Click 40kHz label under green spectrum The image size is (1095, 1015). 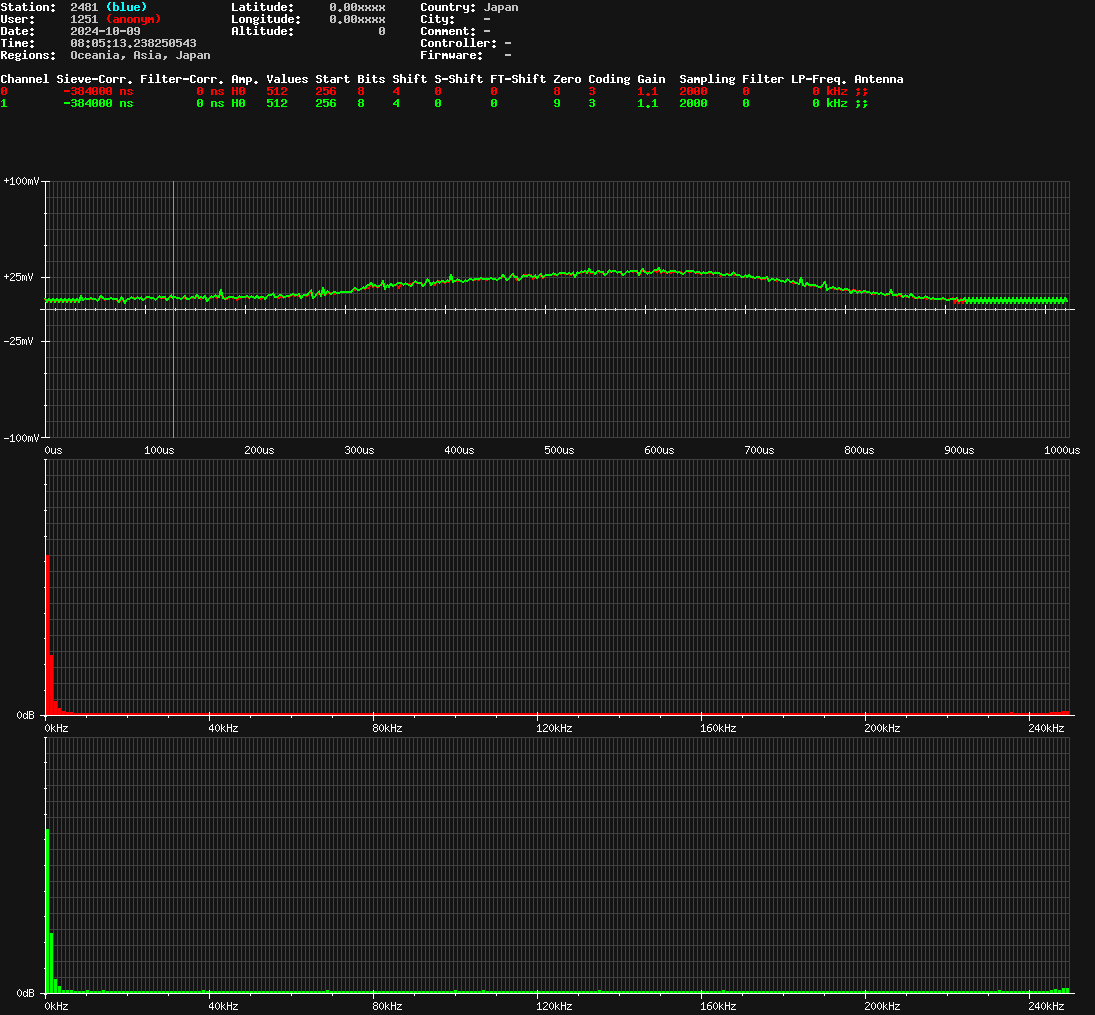point(223,1006)
